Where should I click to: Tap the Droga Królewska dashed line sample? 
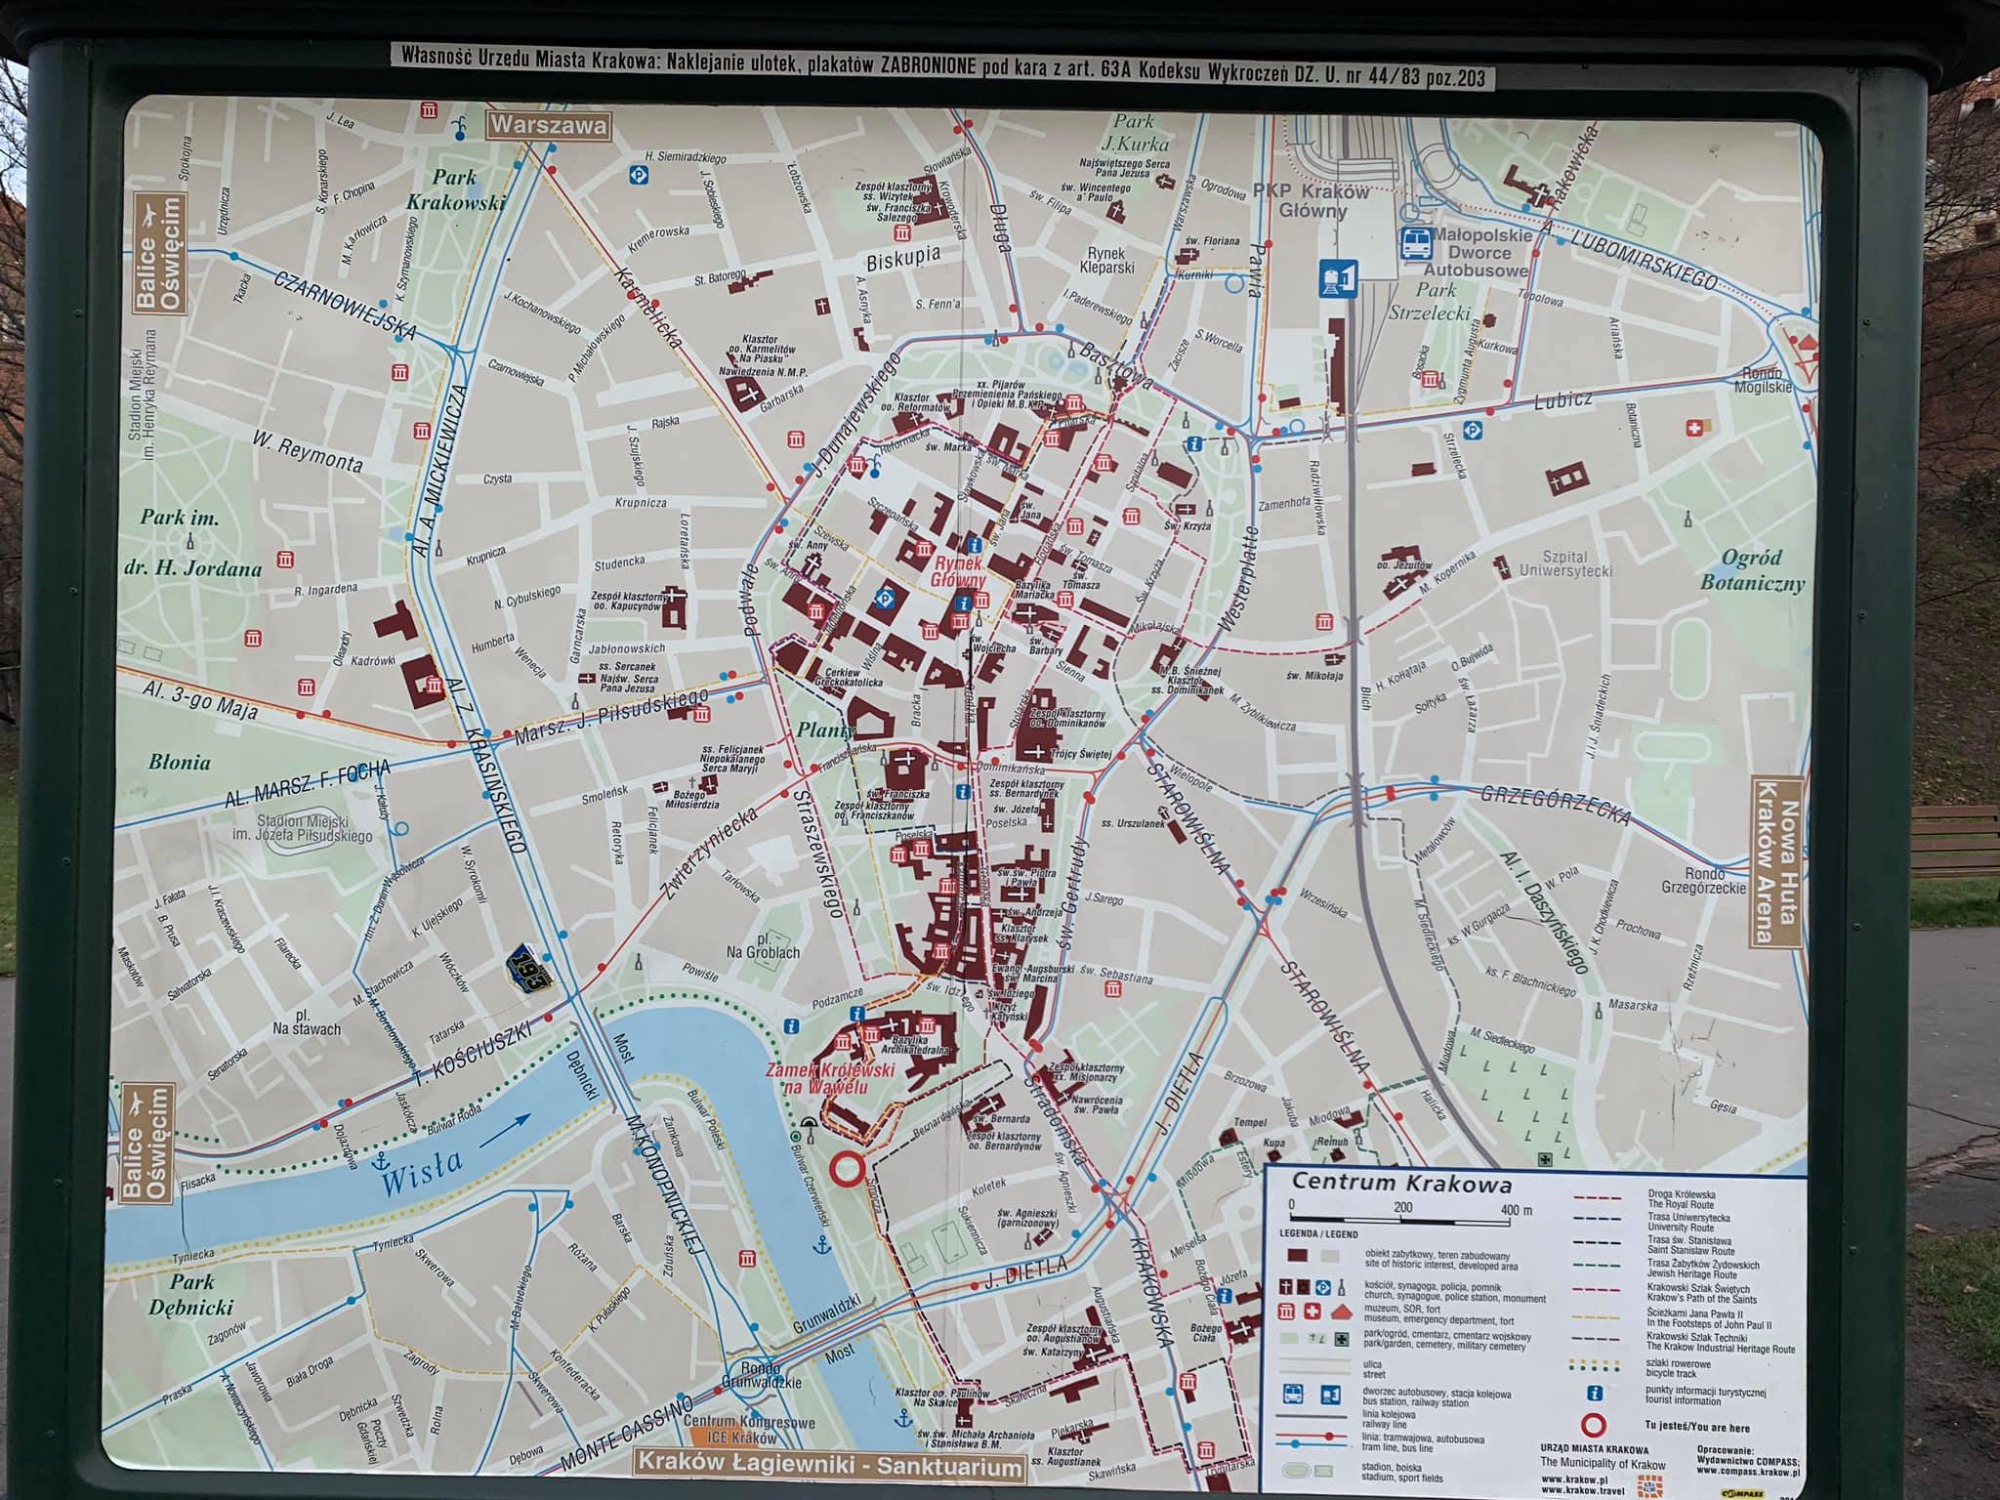[1597, 1197]
